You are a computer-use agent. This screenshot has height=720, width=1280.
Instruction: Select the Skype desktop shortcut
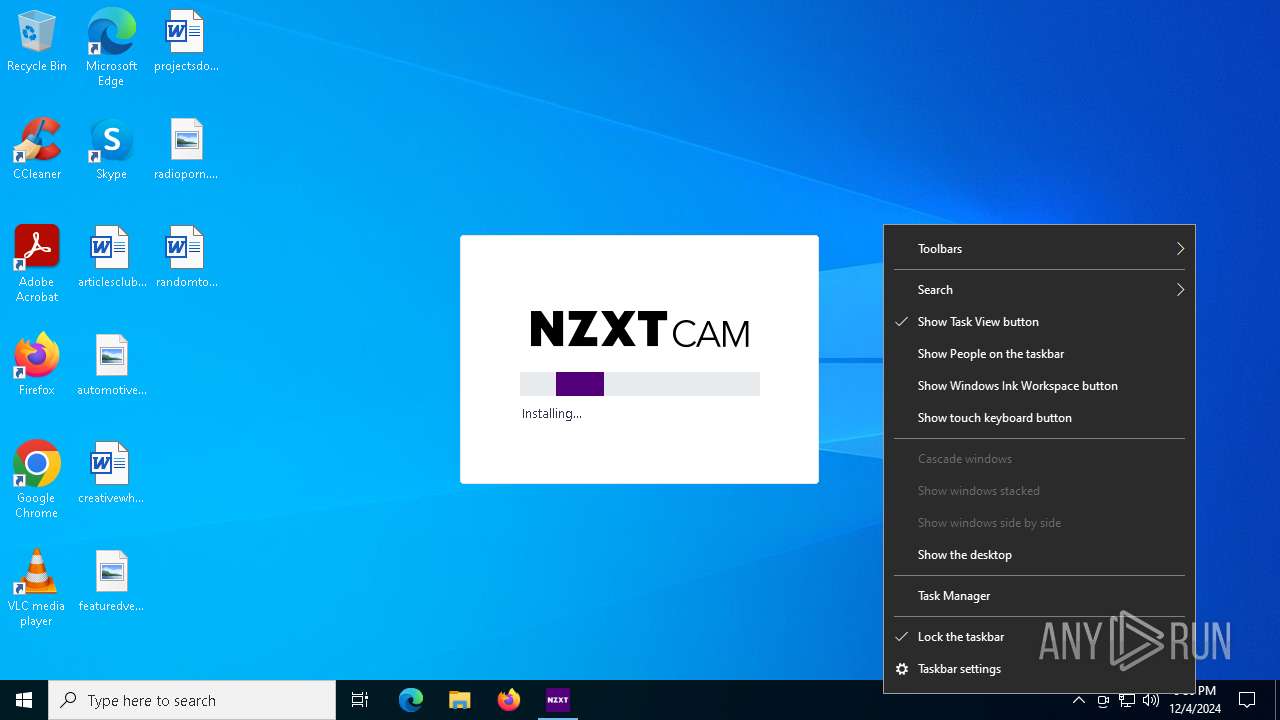111,150
